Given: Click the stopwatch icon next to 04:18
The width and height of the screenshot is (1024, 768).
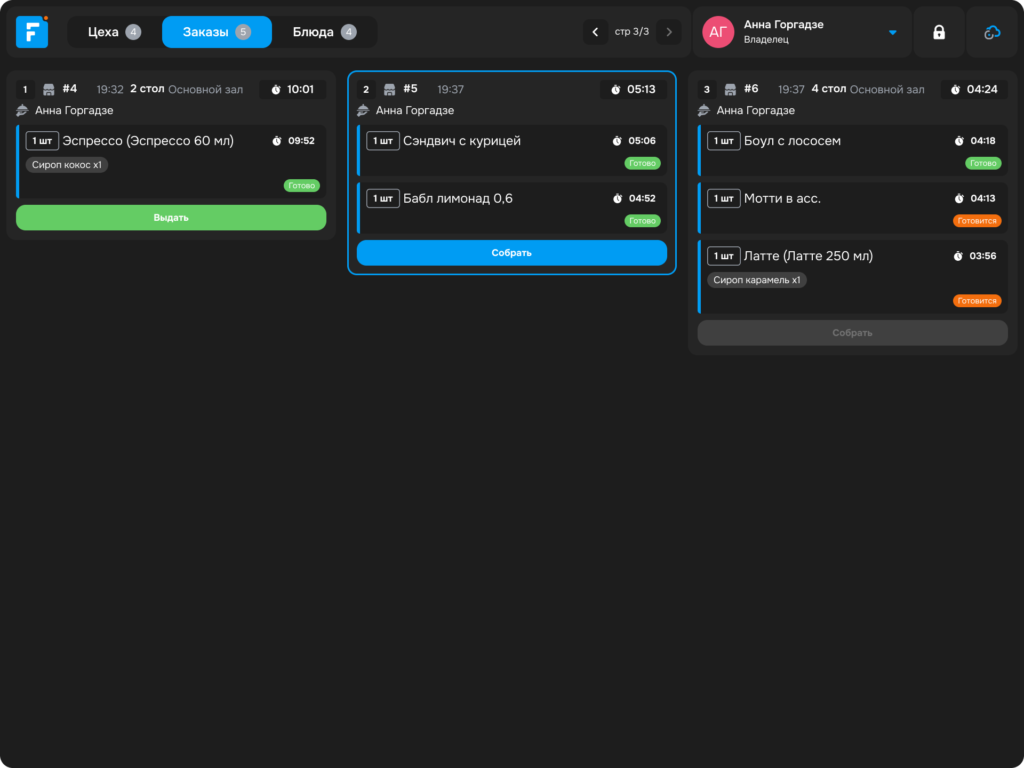Looking at the screenshot, I should (x=959, y=141).
